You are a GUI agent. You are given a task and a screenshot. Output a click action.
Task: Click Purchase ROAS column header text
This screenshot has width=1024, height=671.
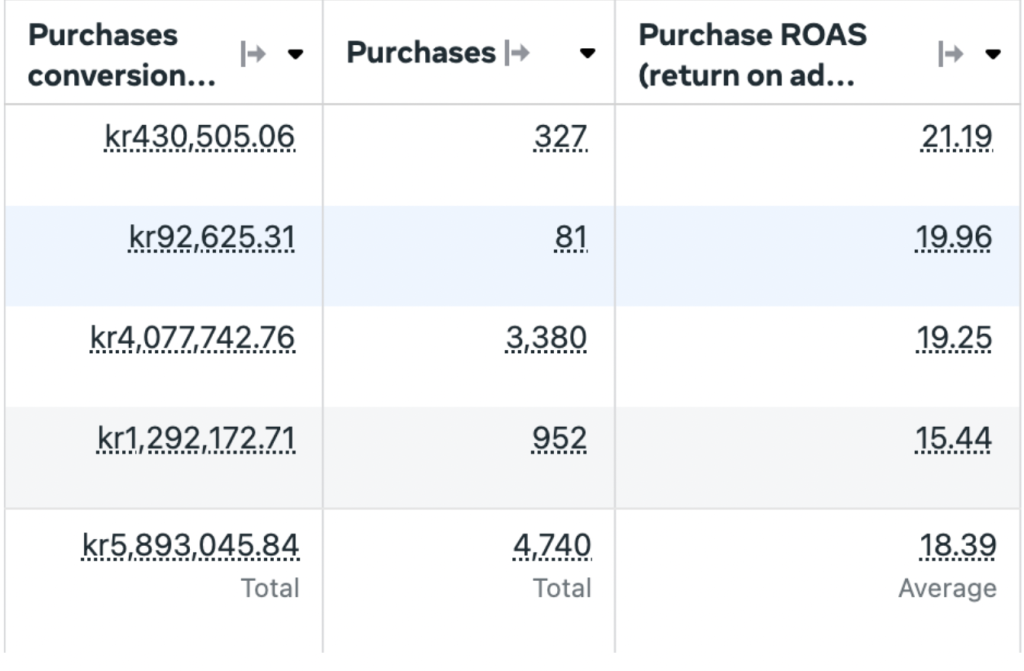752,55
